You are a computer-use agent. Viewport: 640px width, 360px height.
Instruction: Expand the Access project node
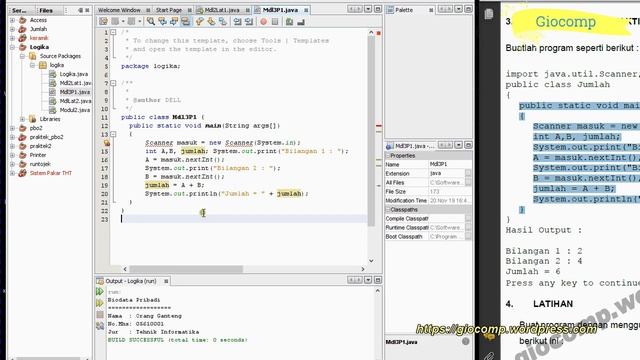13,20
